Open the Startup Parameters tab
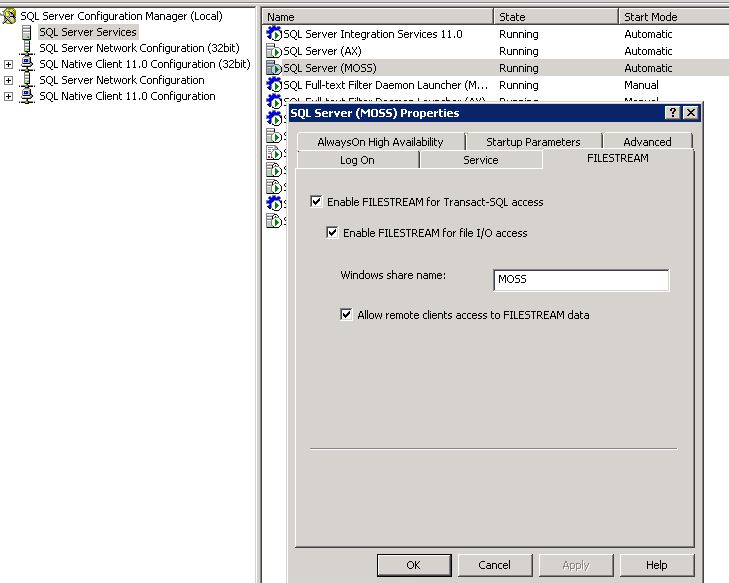729x583 pixels. click(533, 142)
